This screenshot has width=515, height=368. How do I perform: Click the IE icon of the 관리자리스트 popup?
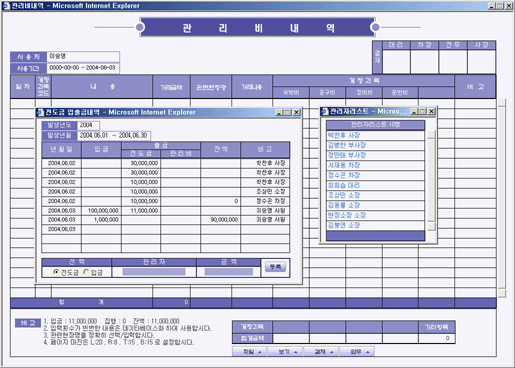(325, 111)
